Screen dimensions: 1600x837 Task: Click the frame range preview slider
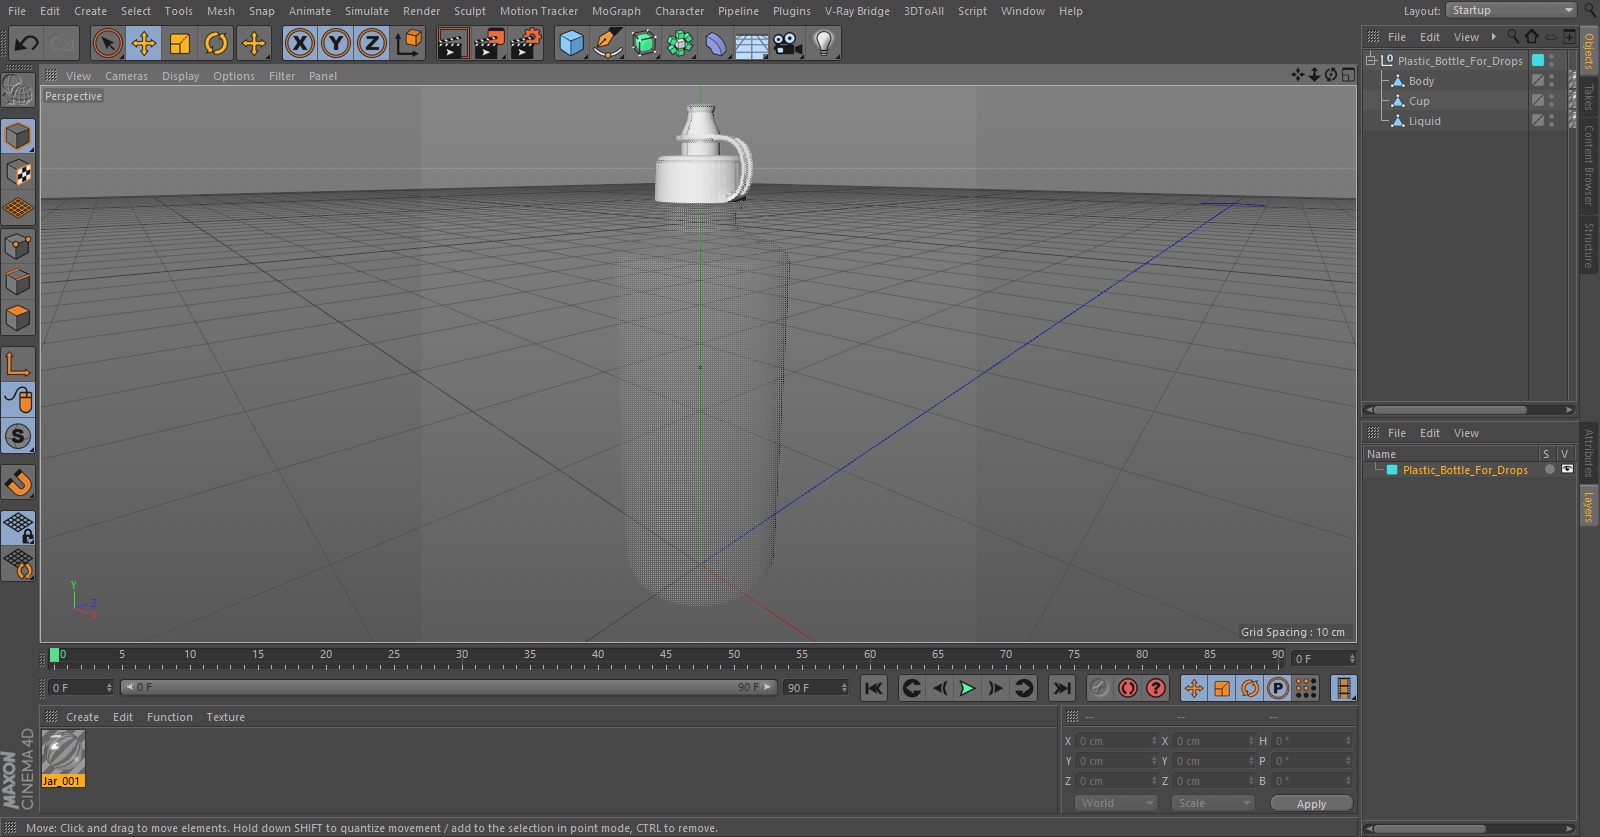coord(448,687)
